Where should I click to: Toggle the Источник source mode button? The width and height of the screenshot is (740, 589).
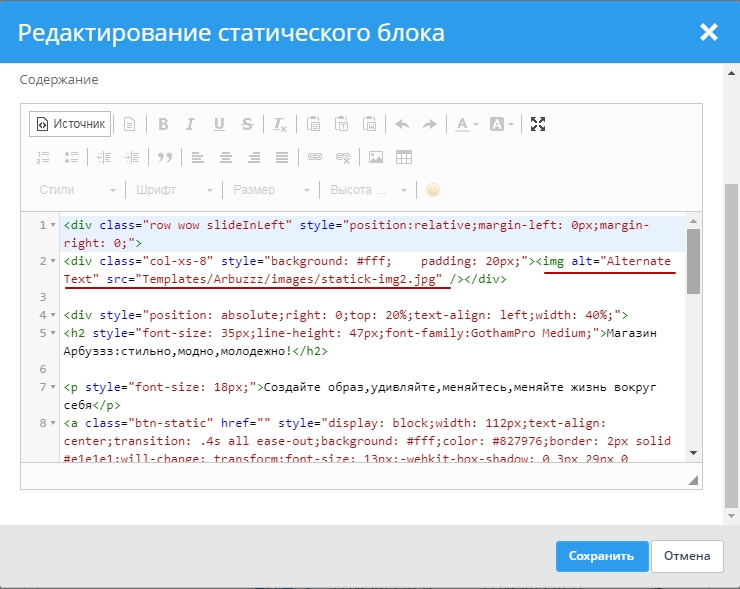pyautogui.click(x=69, y=124)
